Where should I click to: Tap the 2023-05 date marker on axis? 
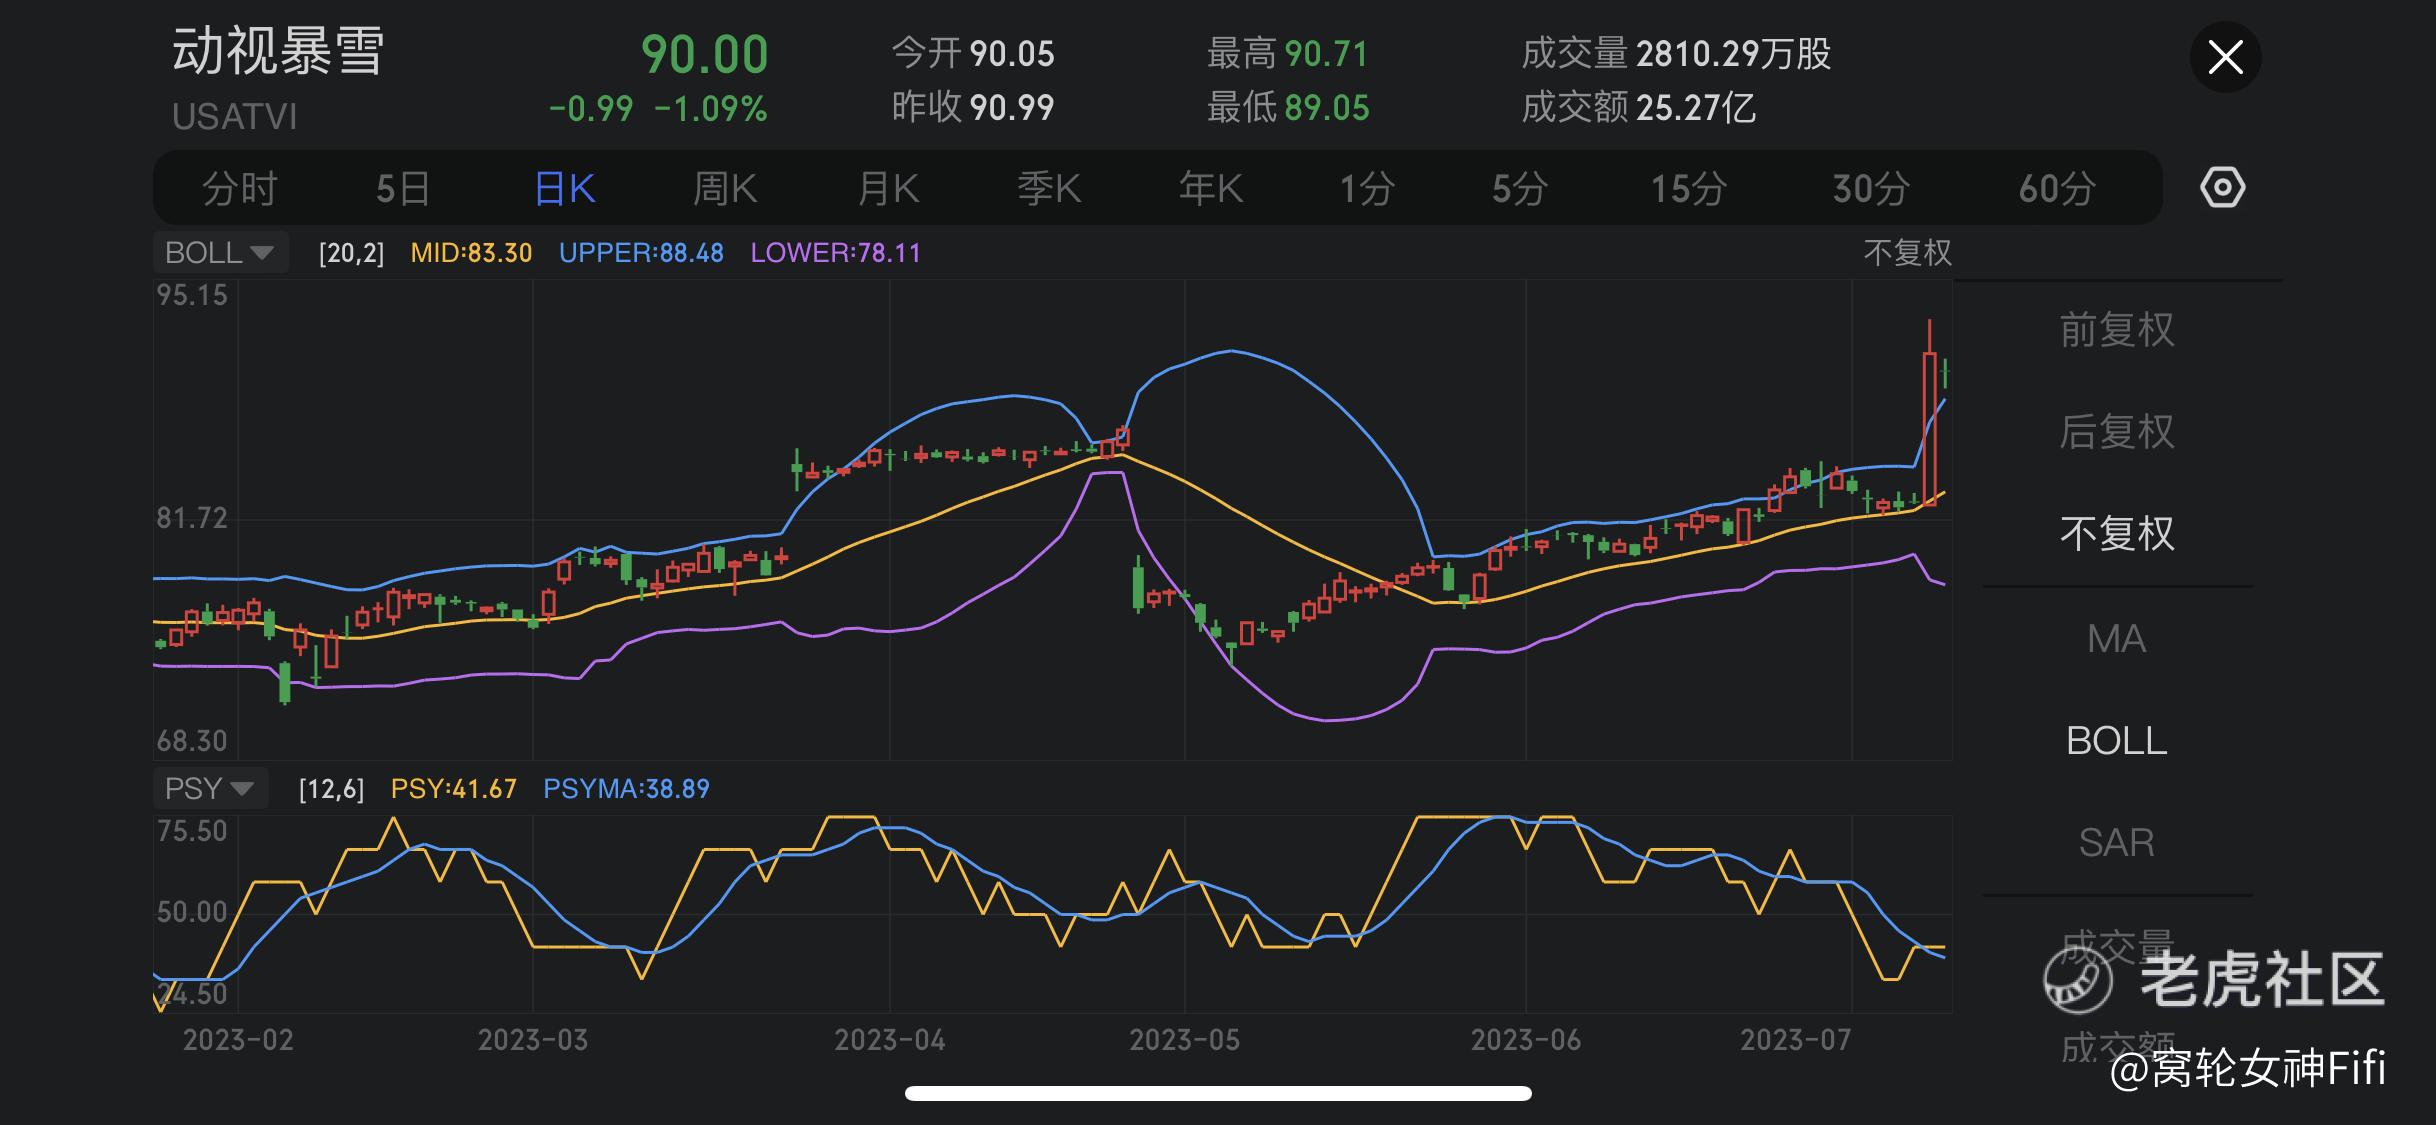tap(1184, 1040)
